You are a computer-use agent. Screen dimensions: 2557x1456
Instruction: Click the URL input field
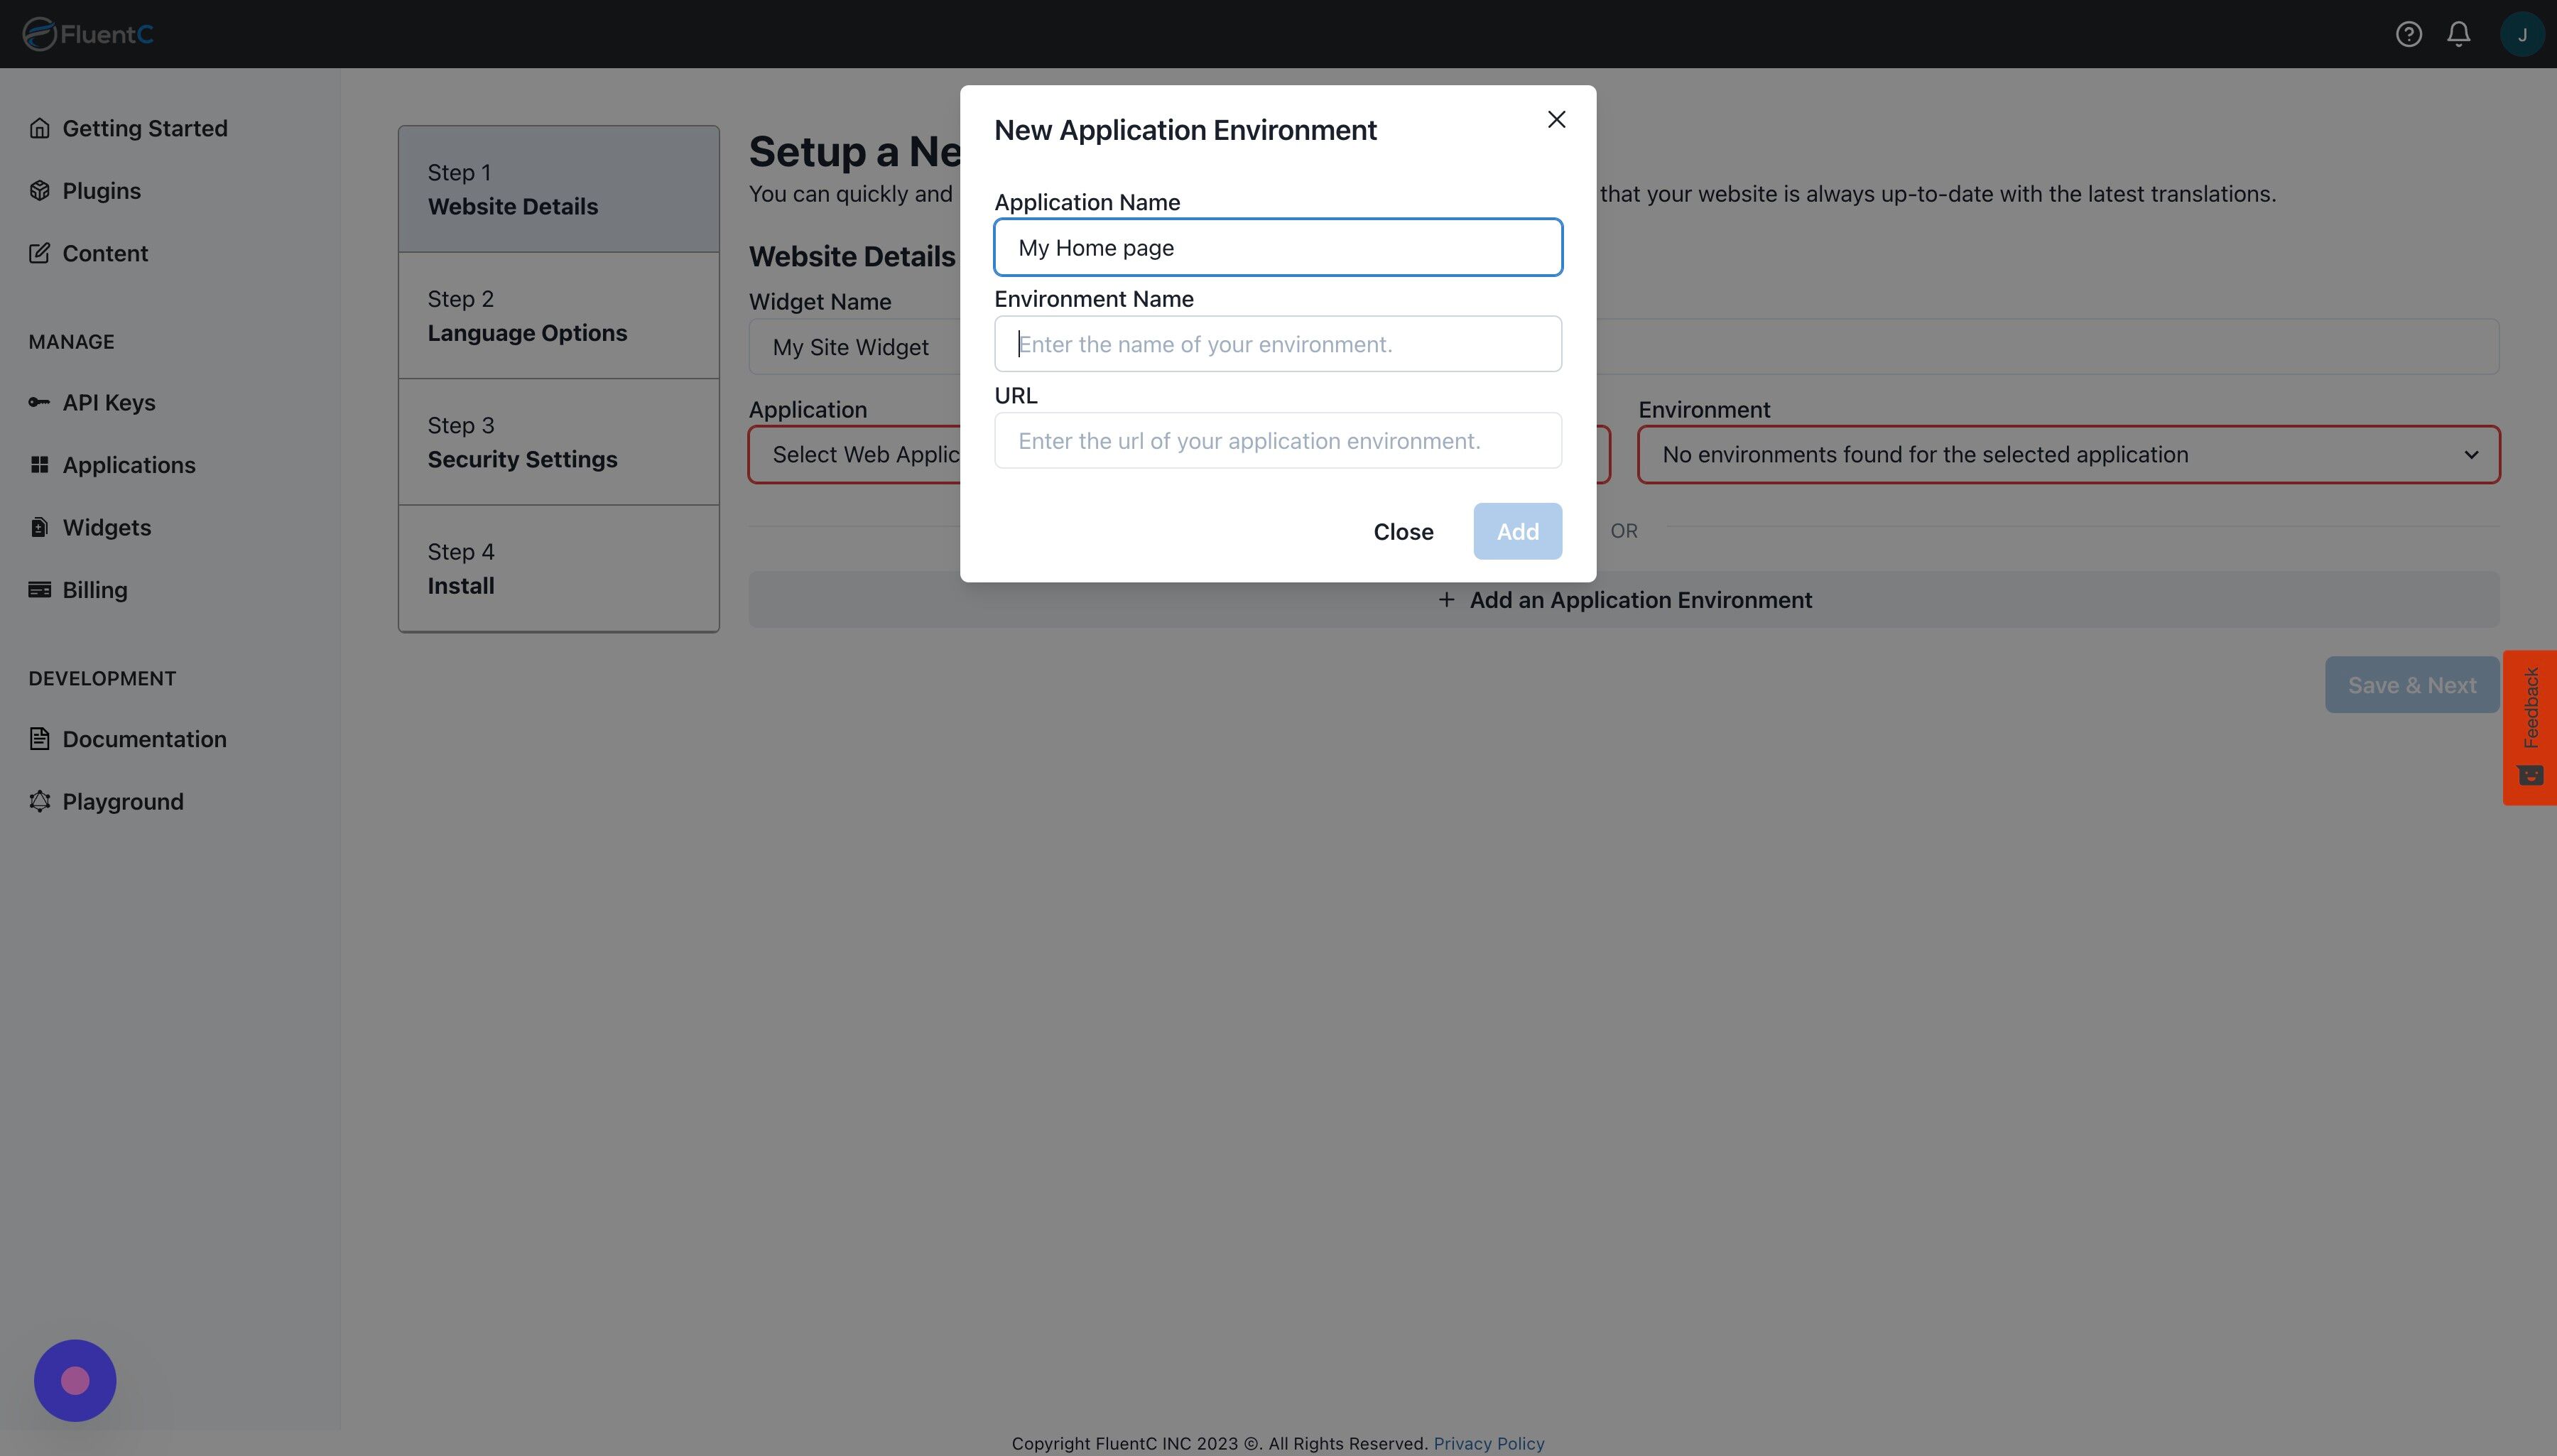click(1277, 441)
